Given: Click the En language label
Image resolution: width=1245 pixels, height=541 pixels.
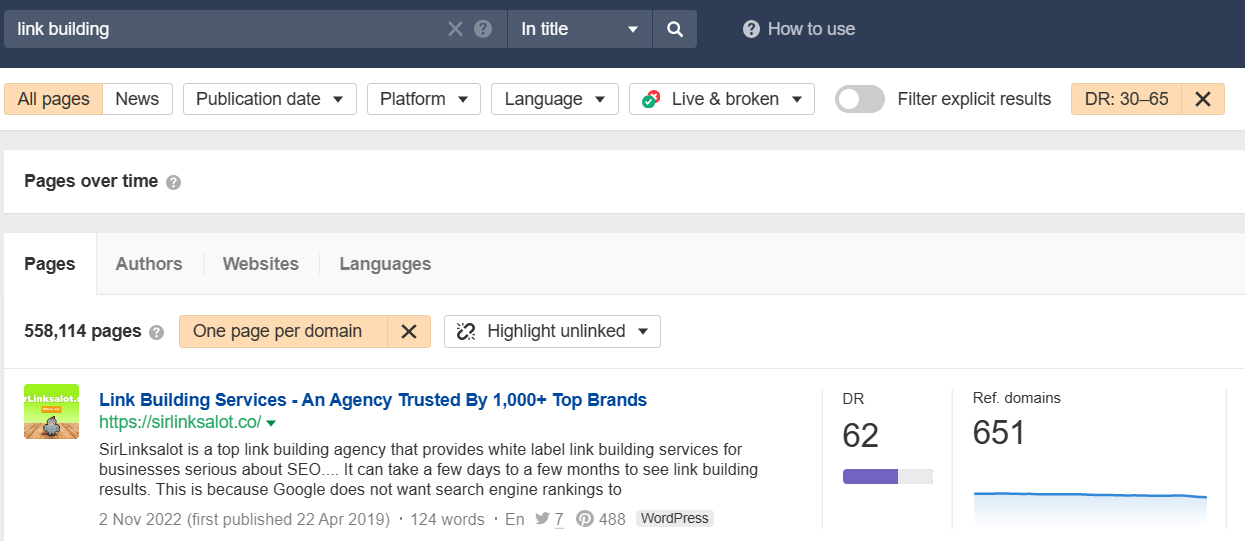Looking at the screenshot, I should tap(514, 519).
